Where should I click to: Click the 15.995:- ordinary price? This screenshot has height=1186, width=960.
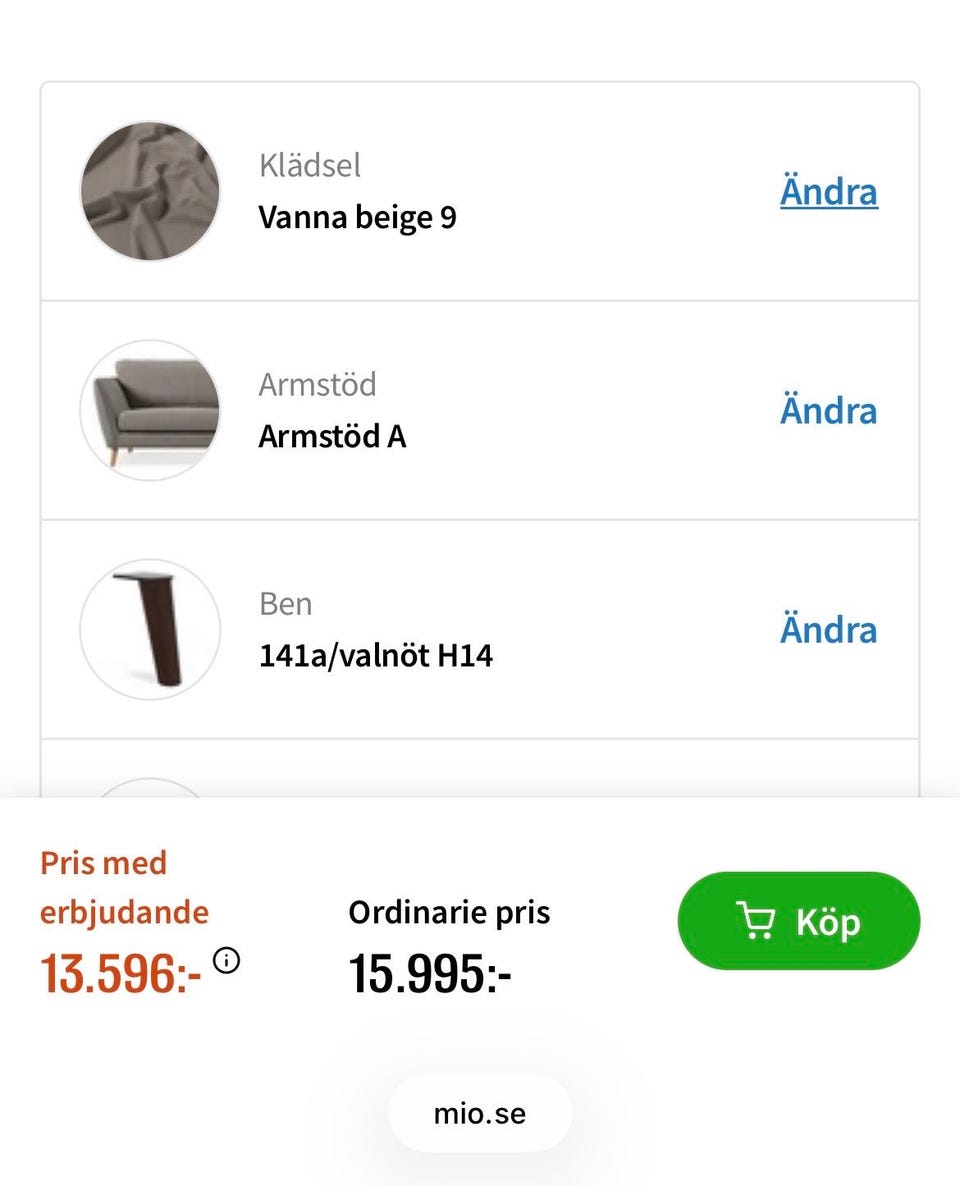pyautogui.click(x=430, y=973)
